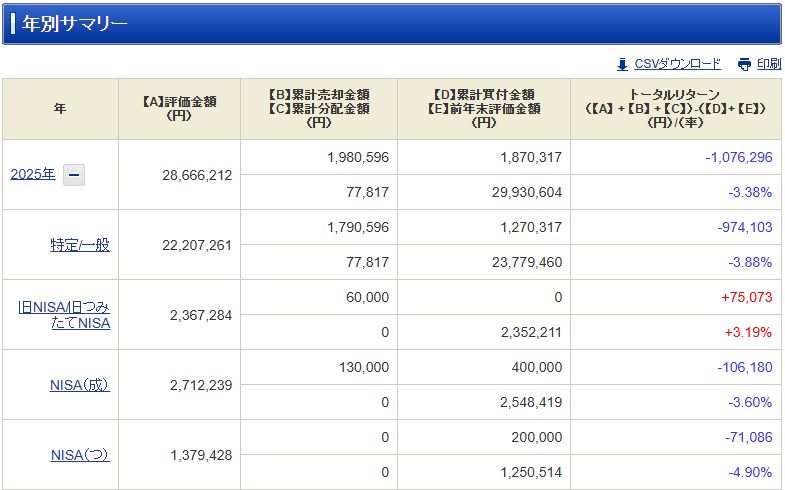Select the 1,870,317 purchase amount
This screenshot has width=785, height=490.
pos(531,157)
